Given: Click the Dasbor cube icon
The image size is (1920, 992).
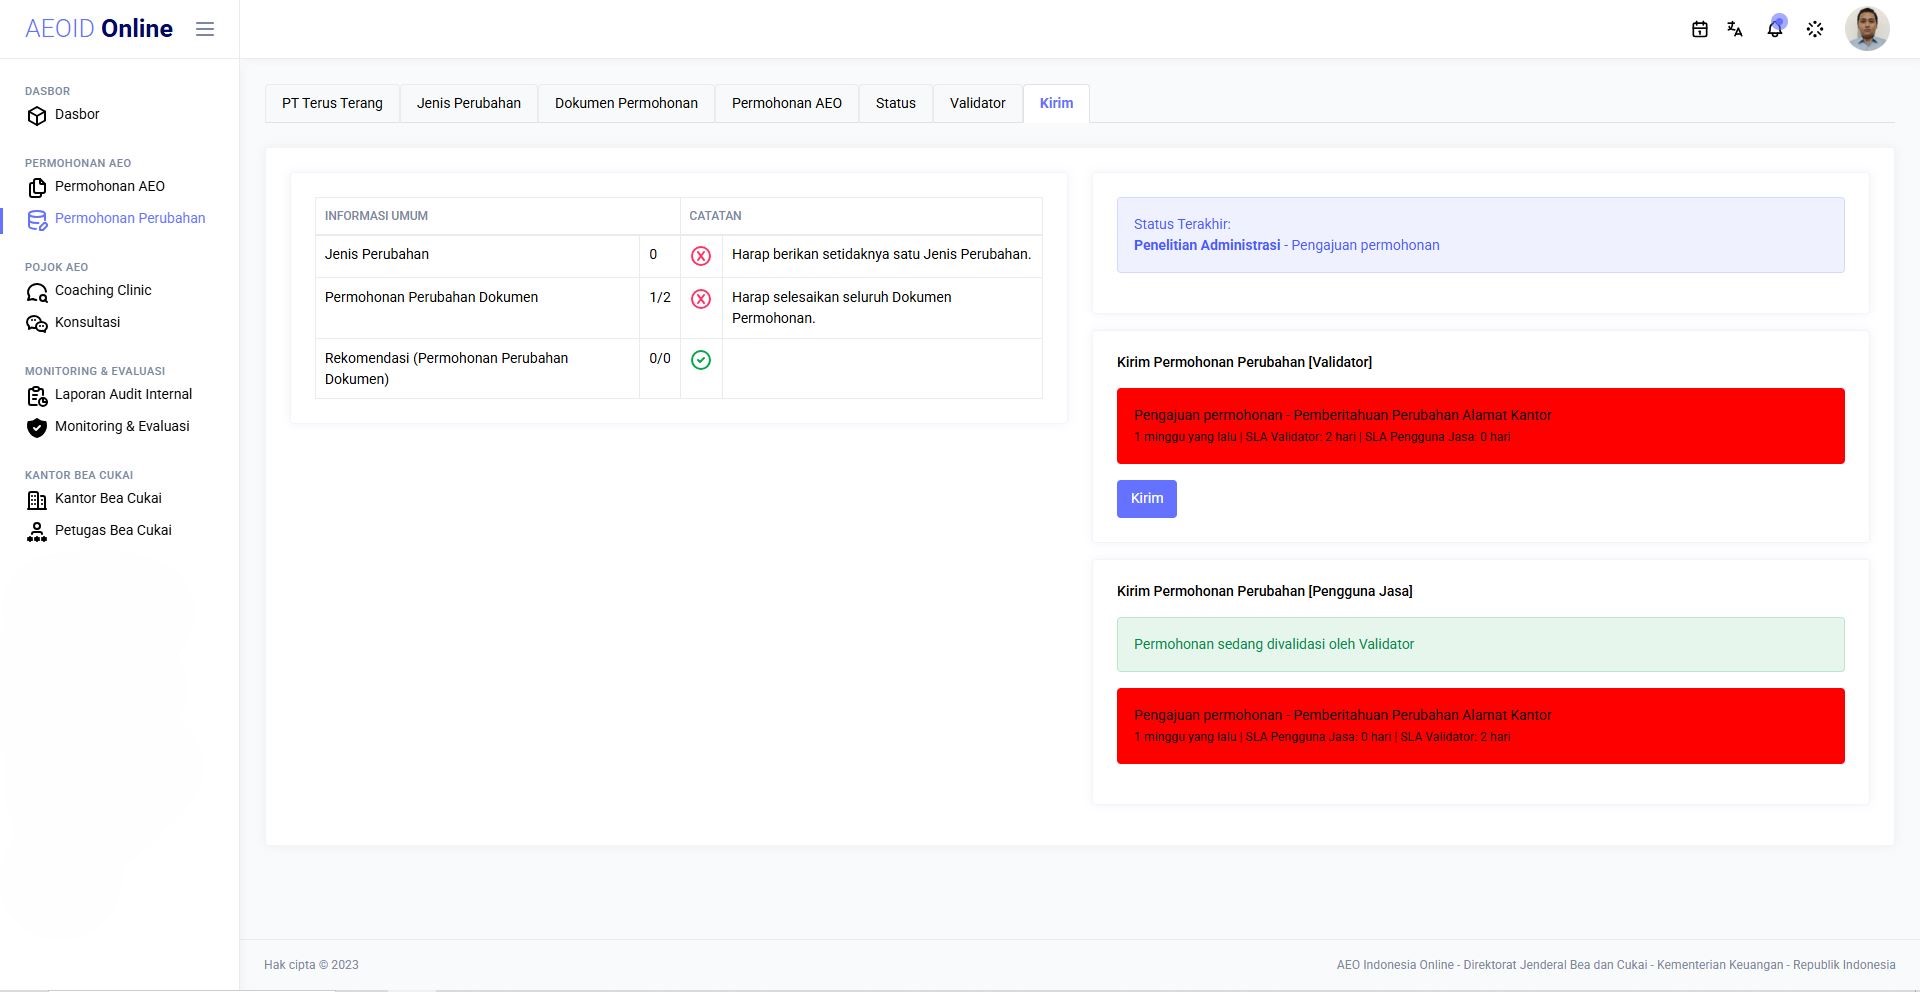Looking at the screenshot, I should point(37,115).
